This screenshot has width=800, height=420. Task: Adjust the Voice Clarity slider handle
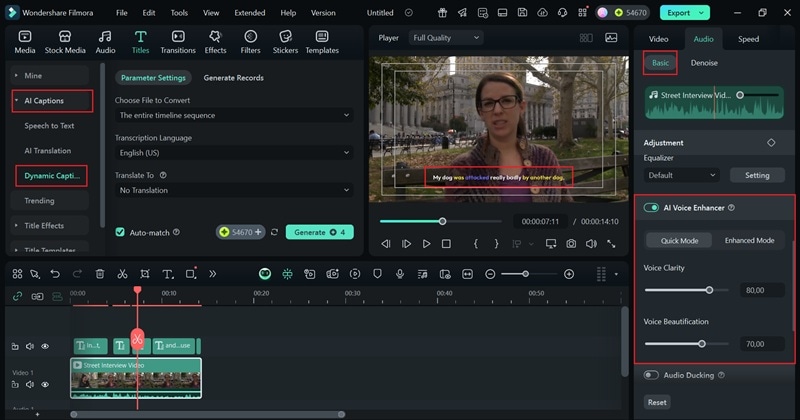point(710,290)
